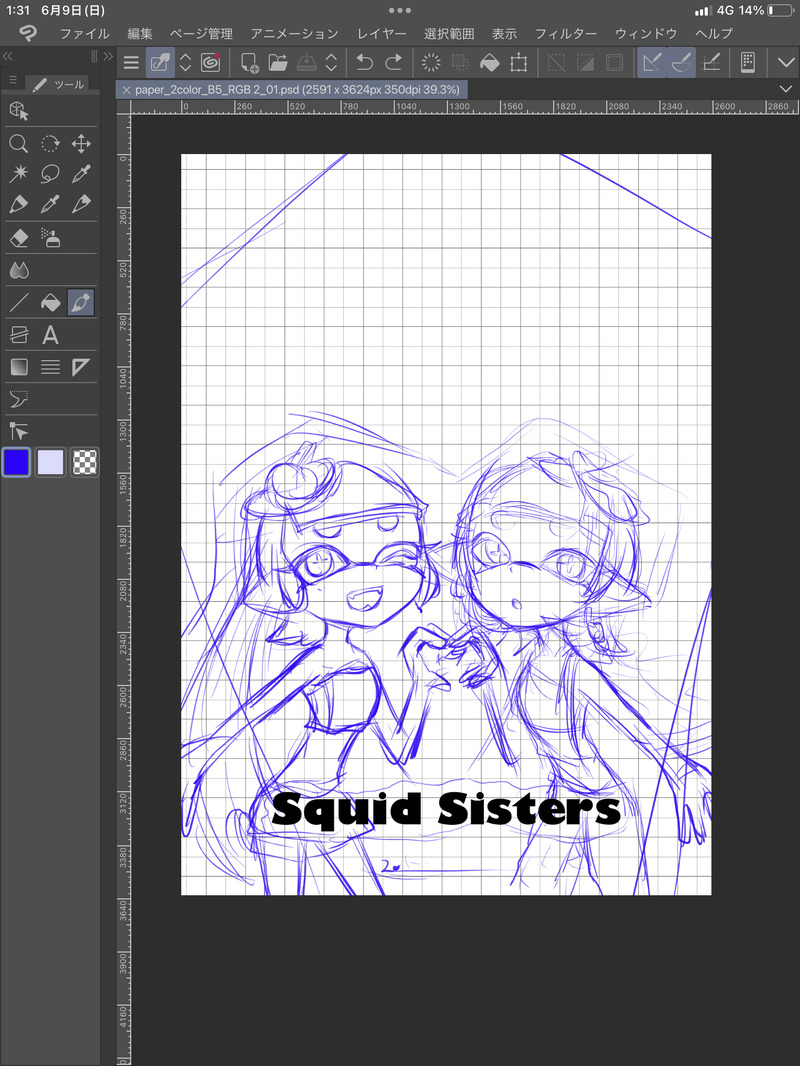Open the ヘルプ menu

[714, 33]
